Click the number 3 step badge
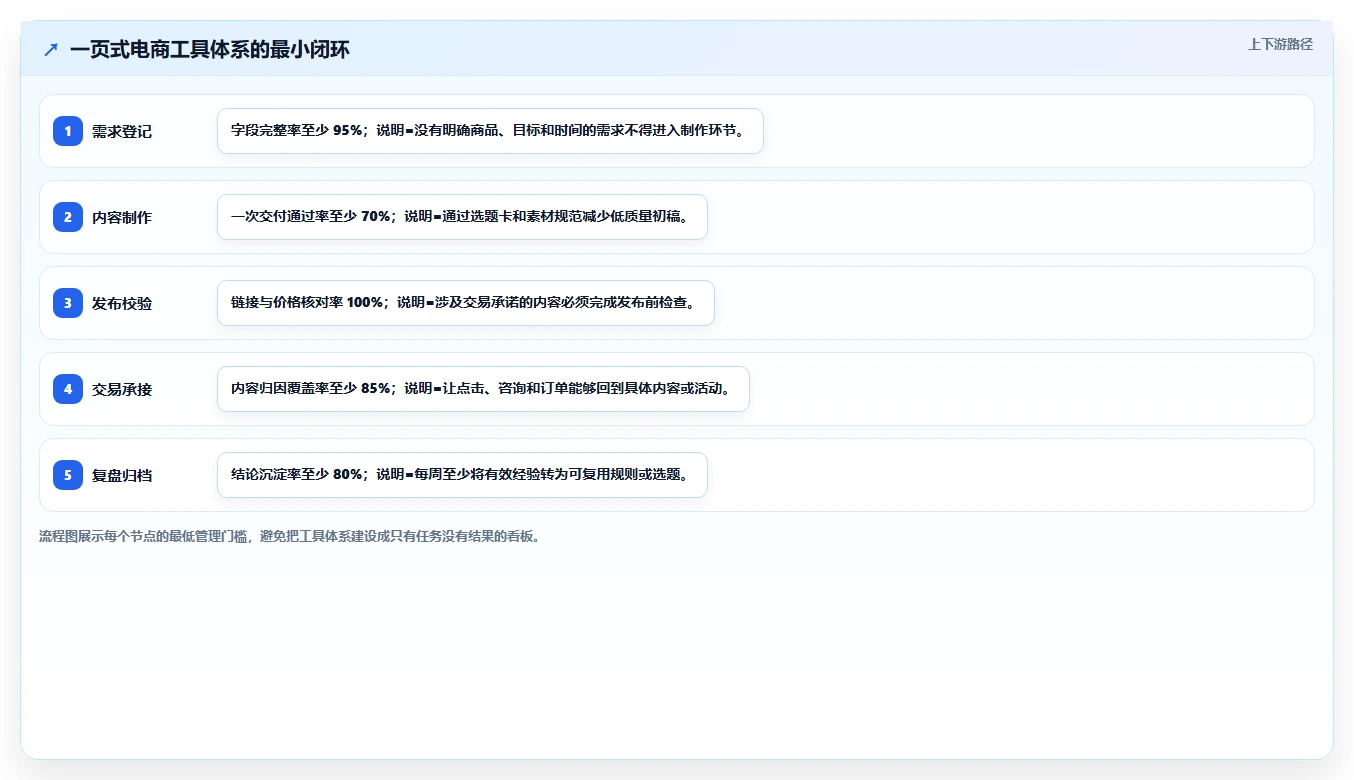Viewport: 1354px width, 780px height. pos(68,303)
